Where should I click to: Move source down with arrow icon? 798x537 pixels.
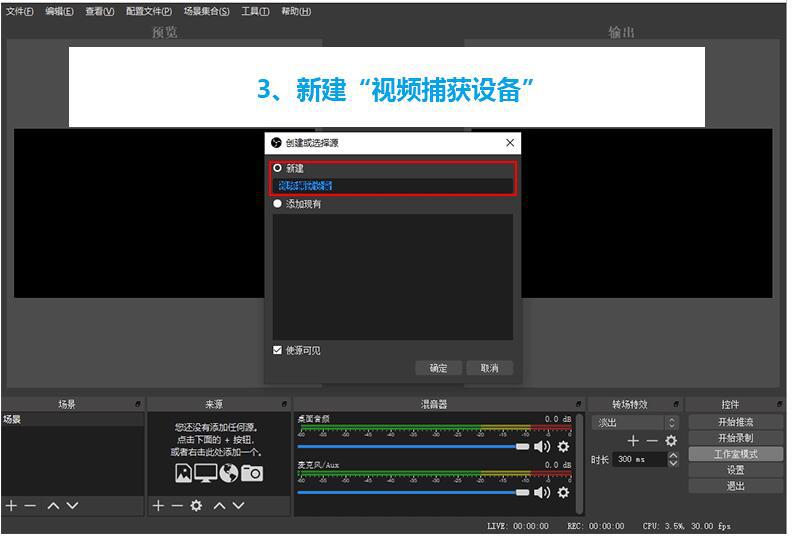239,505
